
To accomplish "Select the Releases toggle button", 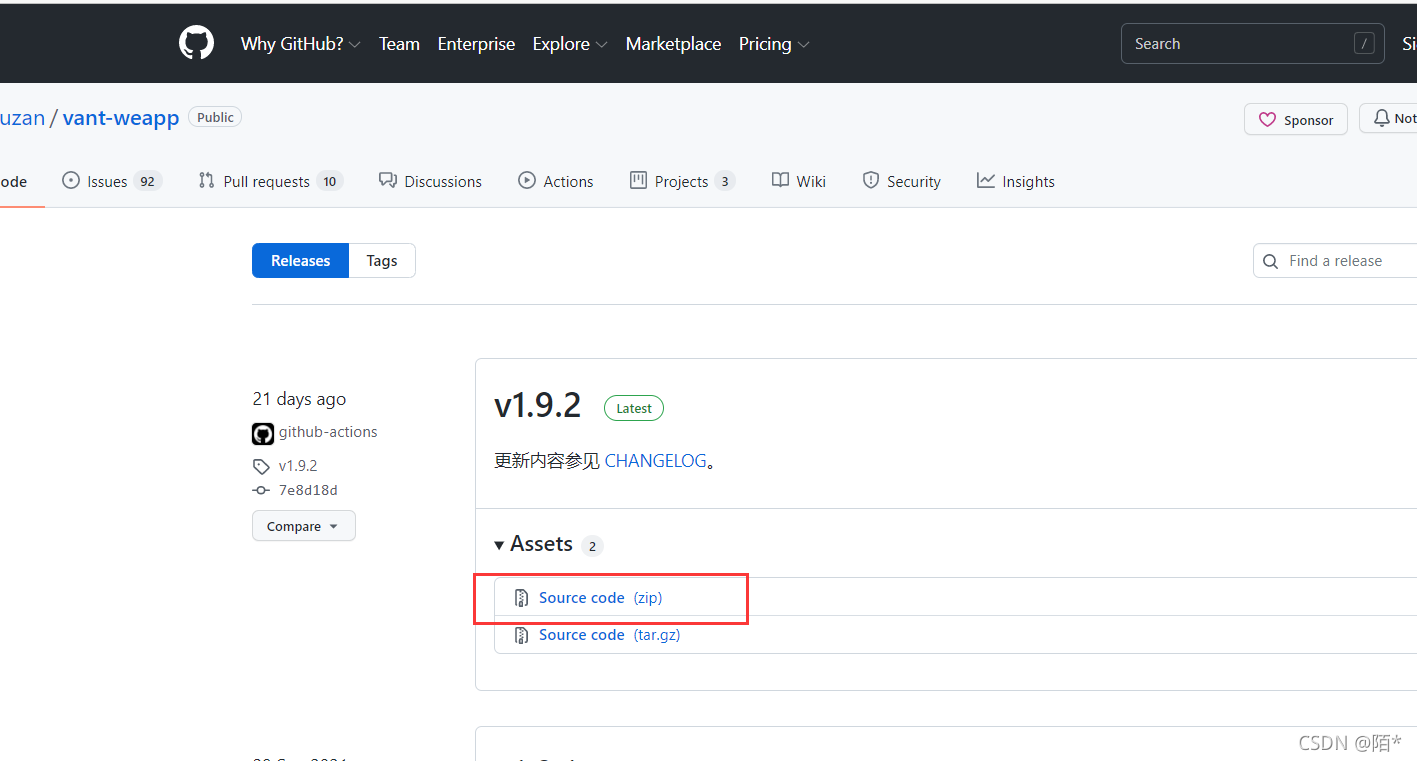I will (x=300, y=260).
